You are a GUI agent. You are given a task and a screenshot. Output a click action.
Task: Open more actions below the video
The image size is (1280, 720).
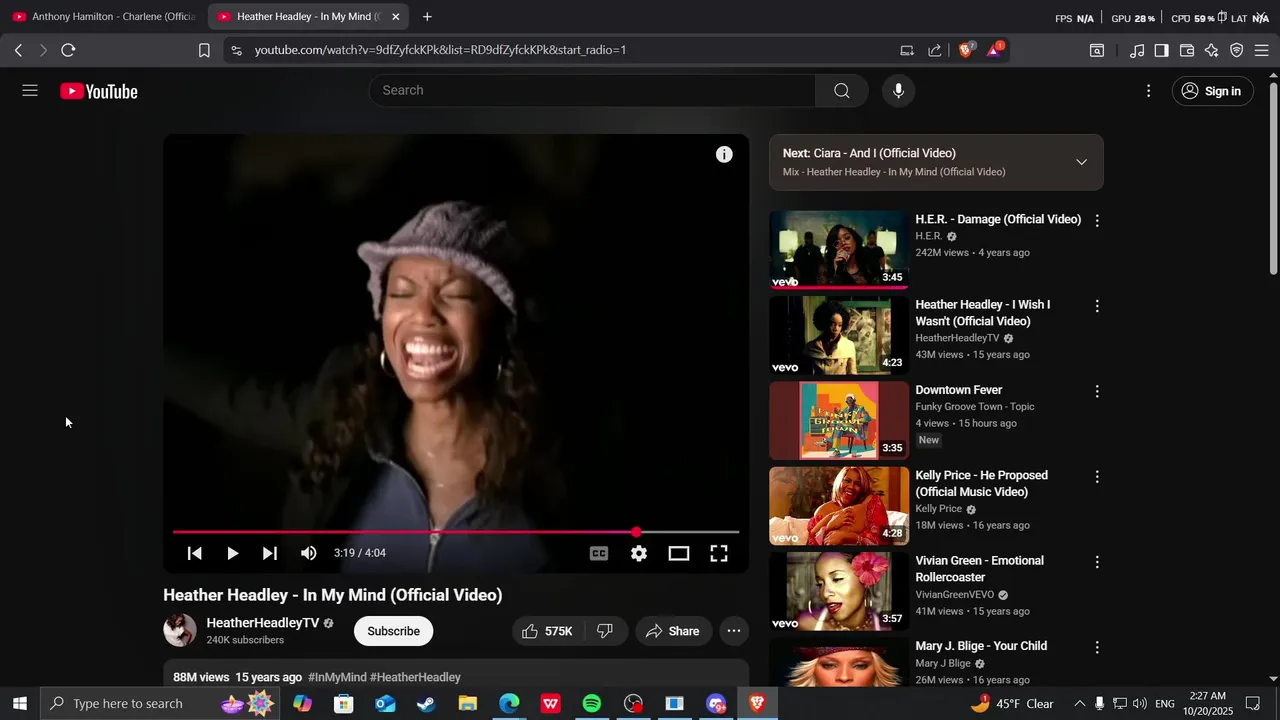pos(734,631)
